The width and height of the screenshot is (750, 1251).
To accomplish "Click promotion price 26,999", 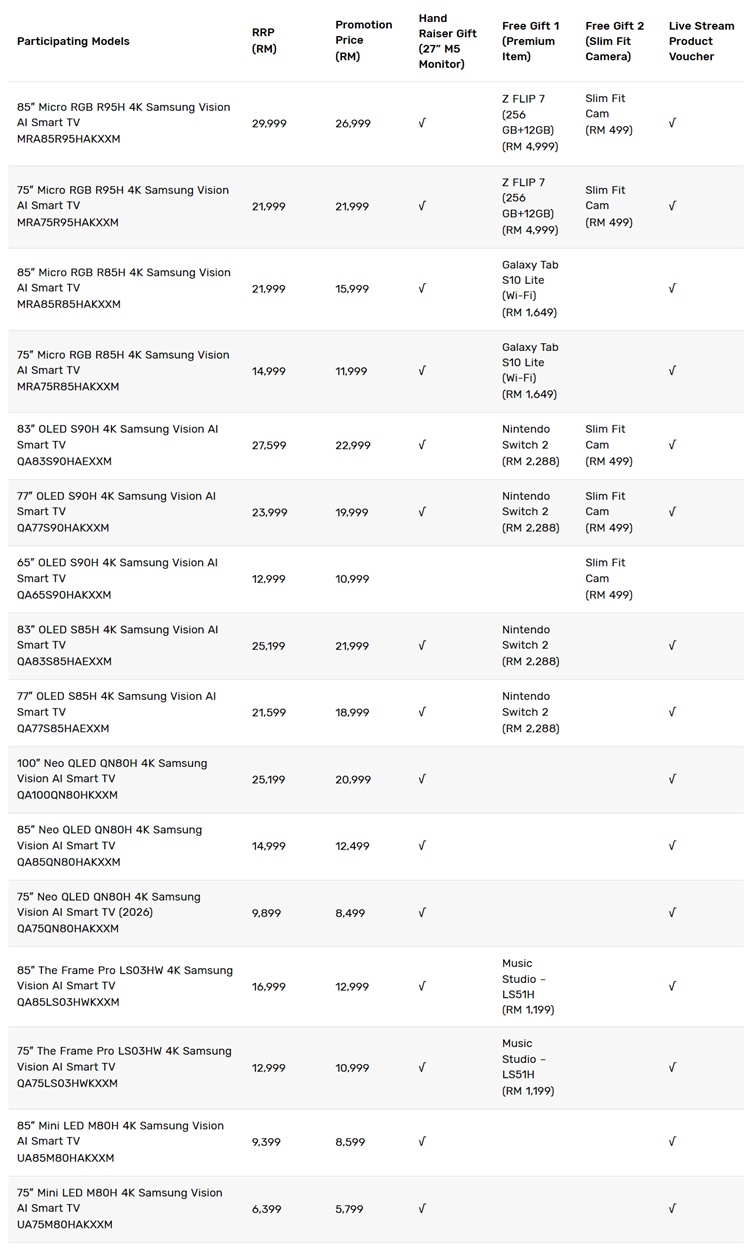I will [x=353, y=123].
